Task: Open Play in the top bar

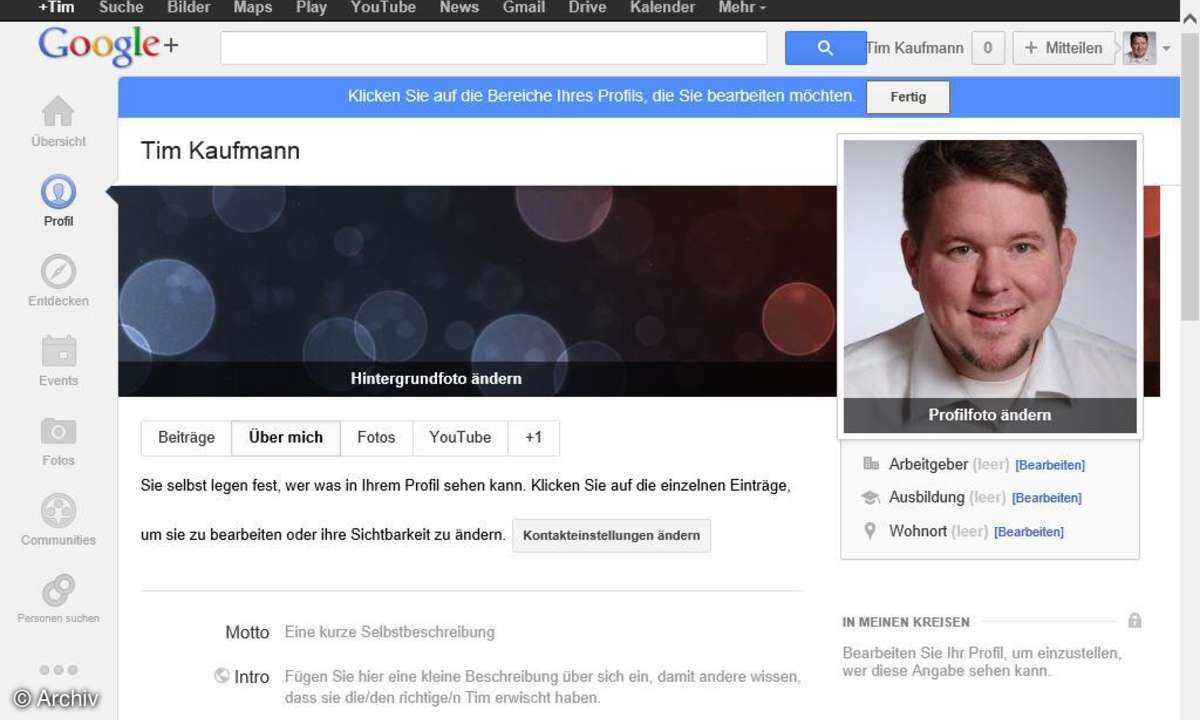Action: click(x=311, y=7)
